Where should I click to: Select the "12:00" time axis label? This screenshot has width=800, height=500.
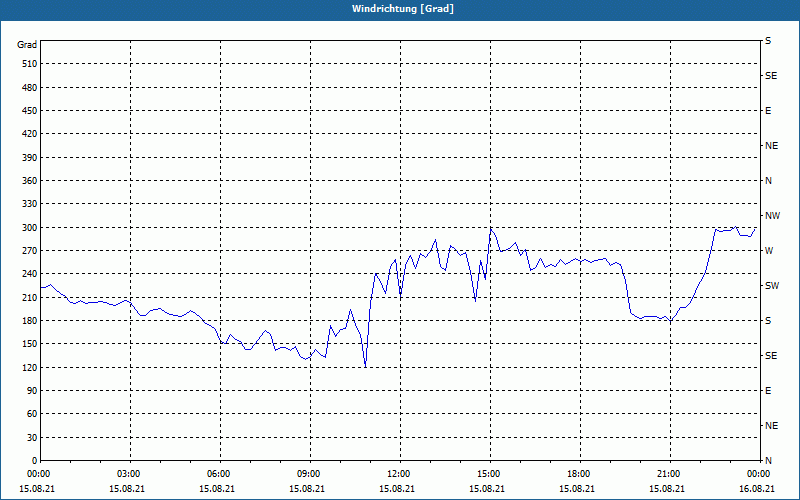pyautogui.click(x=397, y=474)
